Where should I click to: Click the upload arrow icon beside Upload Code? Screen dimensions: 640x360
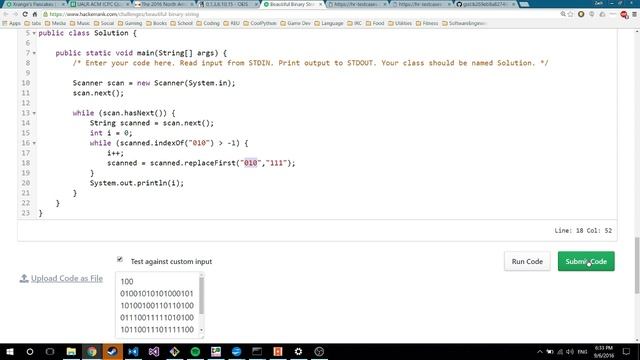pos(24,278)
